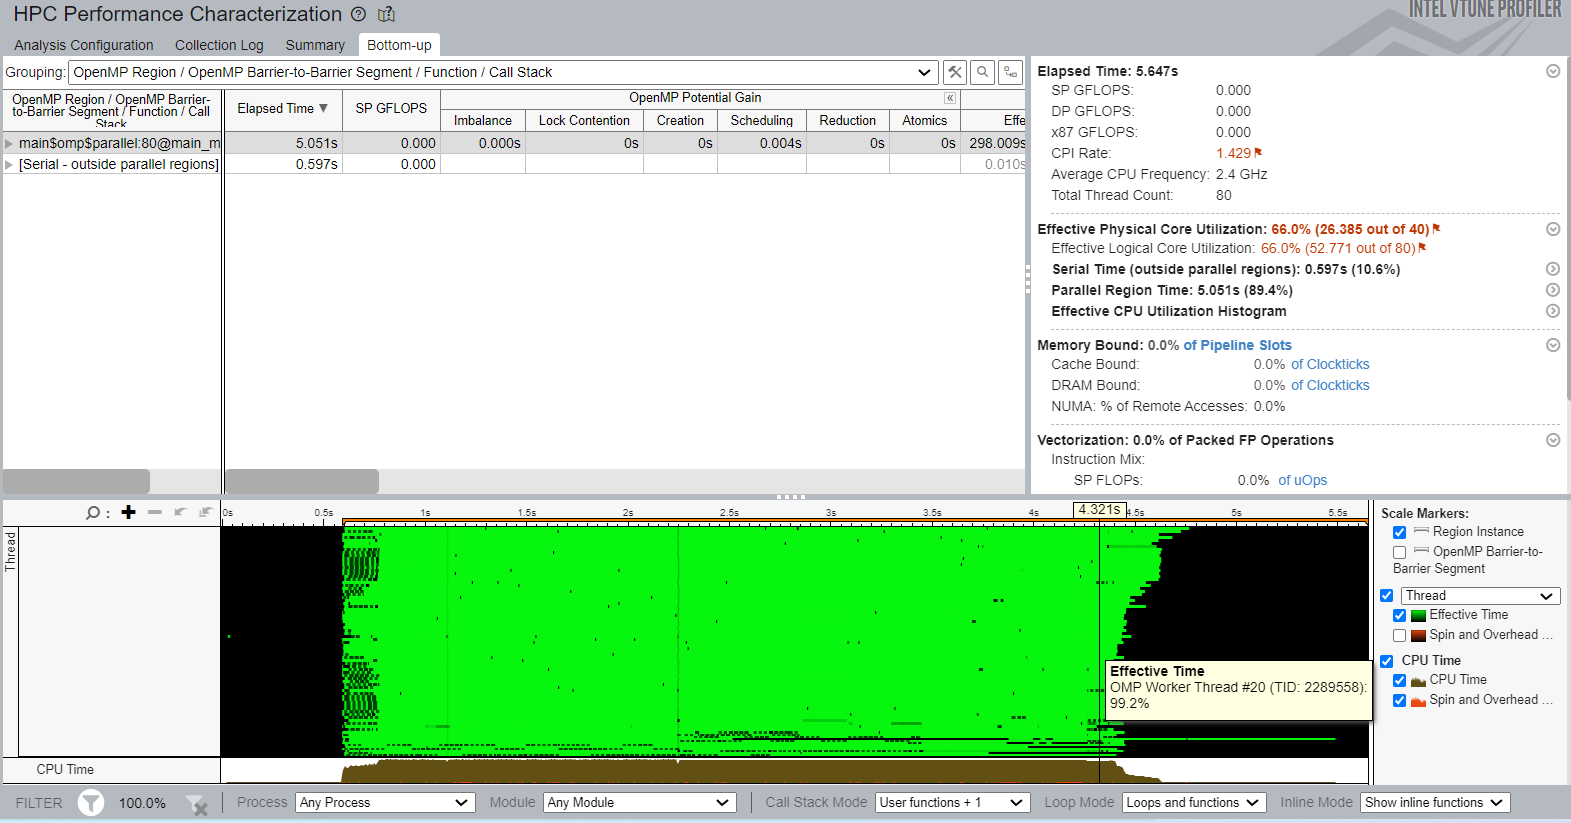
Task: Enable OpenMP Barrier-to-Barrier Segment checkbox
Action: coord(1399,552)
